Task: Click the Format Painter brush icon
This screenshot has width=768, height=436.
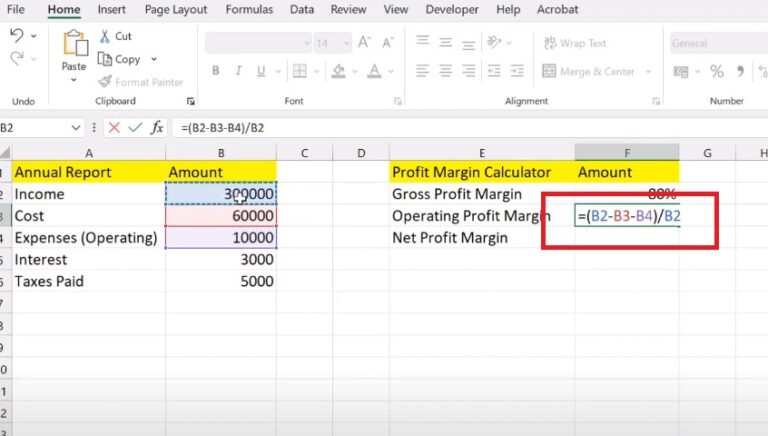Action: click(x=107, y=82)
